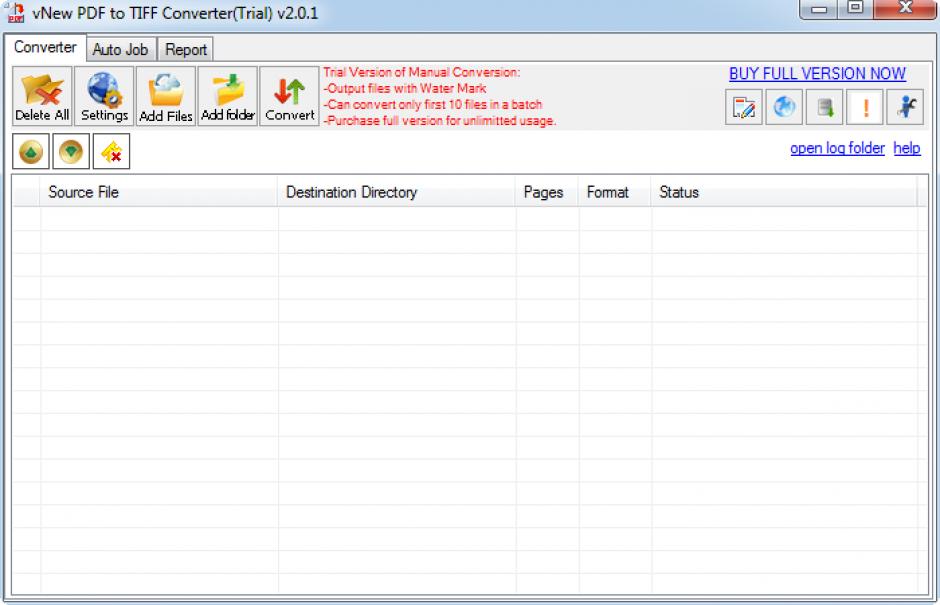940x605 pixels.
Task: Click Add Files folder icon
Action: 166,96
